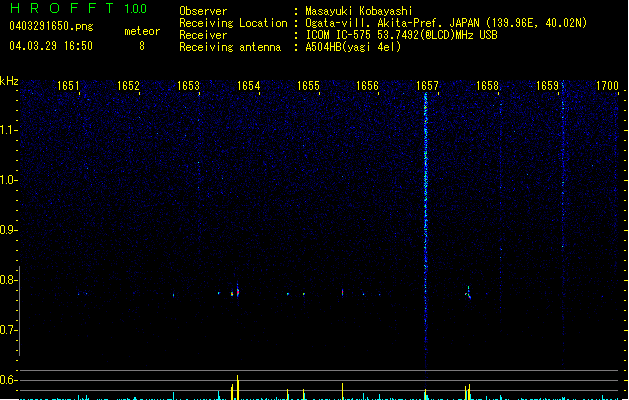
Task: Click the 1651 time axis label
Action: pos(68,86)
